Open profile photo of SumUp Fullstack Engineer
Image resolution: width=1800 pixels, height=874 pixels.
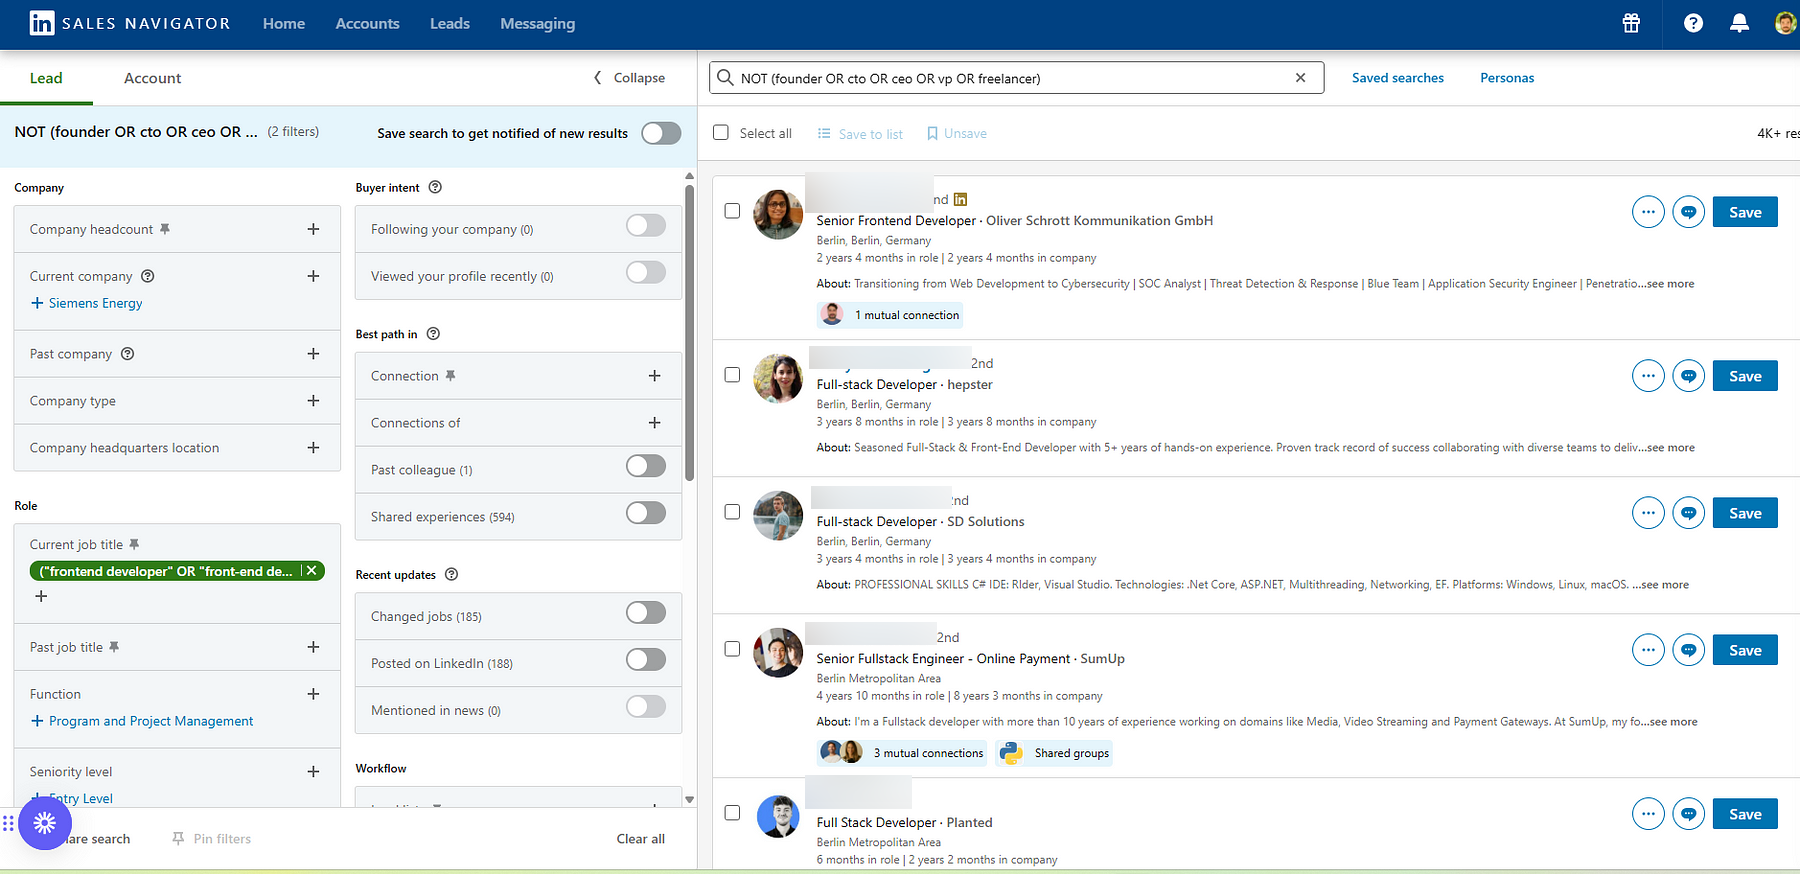(x=778, y=653)
